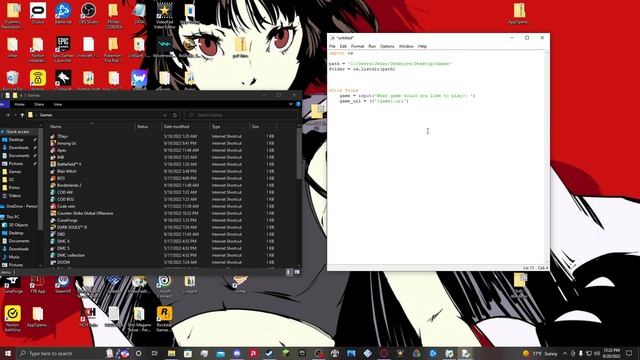The image size is (640, 360).
Task: Select the FTB App desktop shortcut
Action: pos(38,284)
